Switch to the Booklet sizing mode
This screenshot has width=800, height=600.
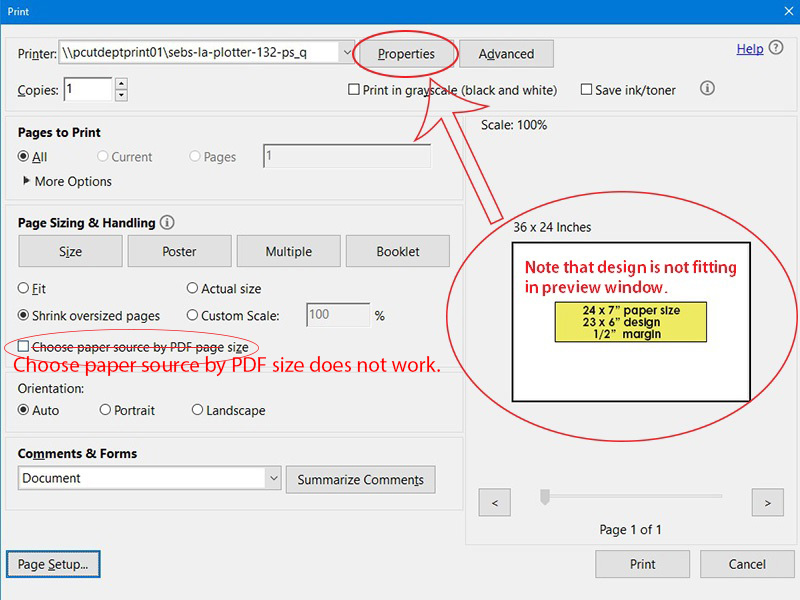397,252
